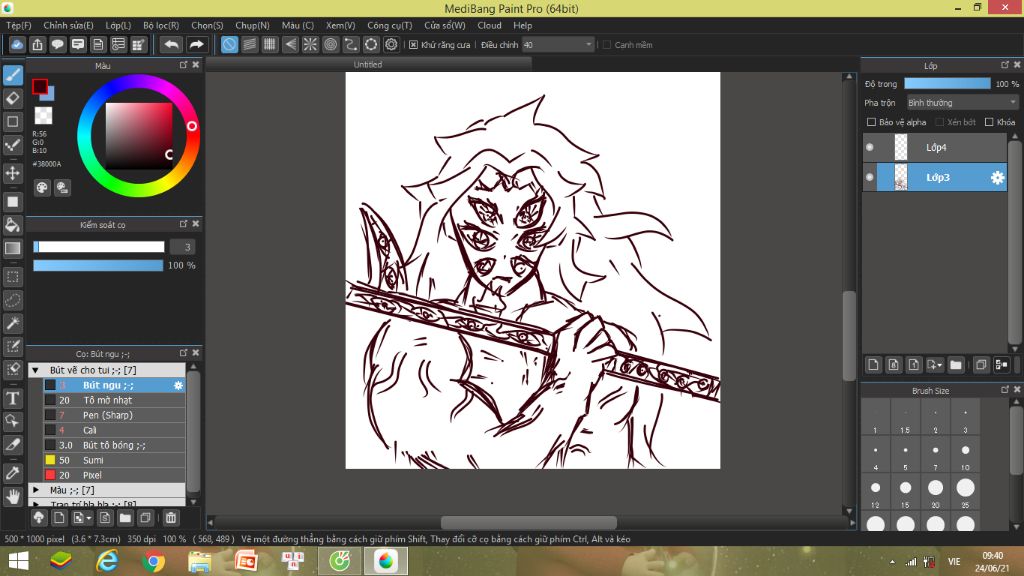Select the Lớp4 layer
The width and height of the screenshot is (1024, 576).
tap(935, 148)
